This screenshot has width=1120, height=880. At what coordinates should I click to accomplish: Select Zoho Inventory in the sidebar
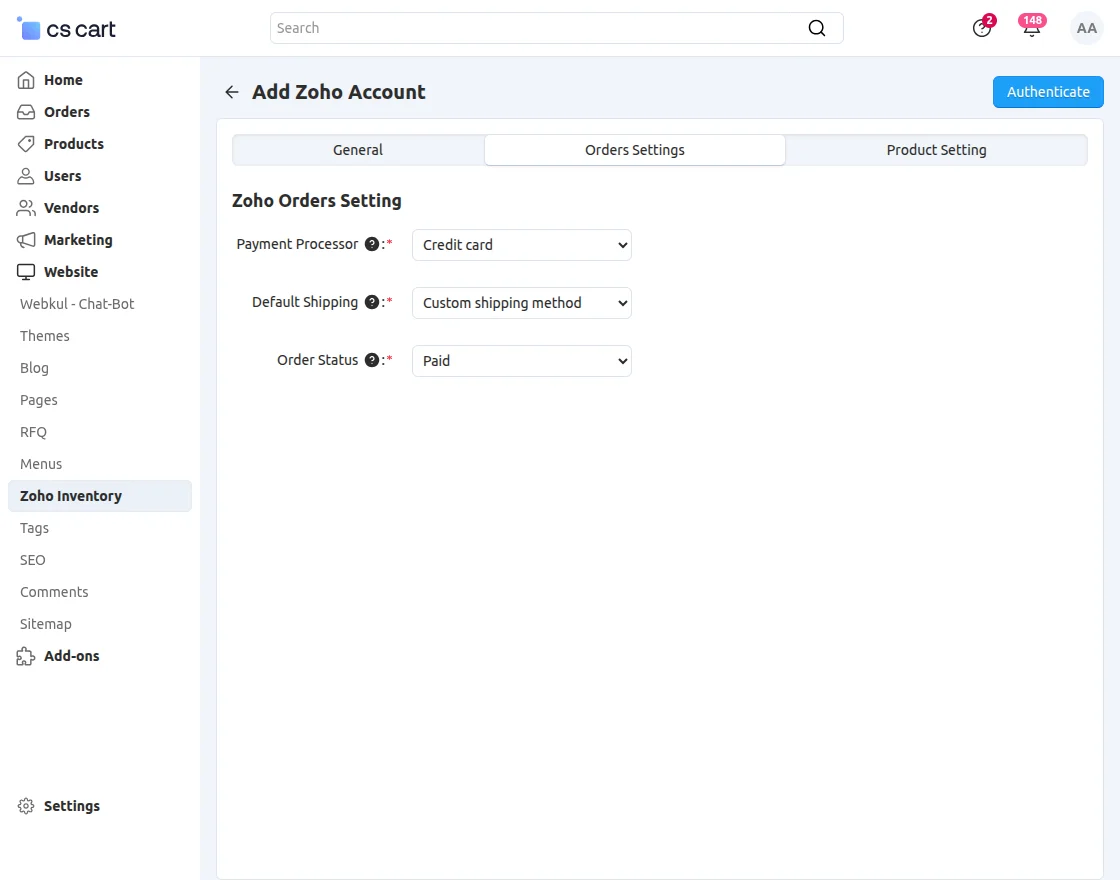70,496
